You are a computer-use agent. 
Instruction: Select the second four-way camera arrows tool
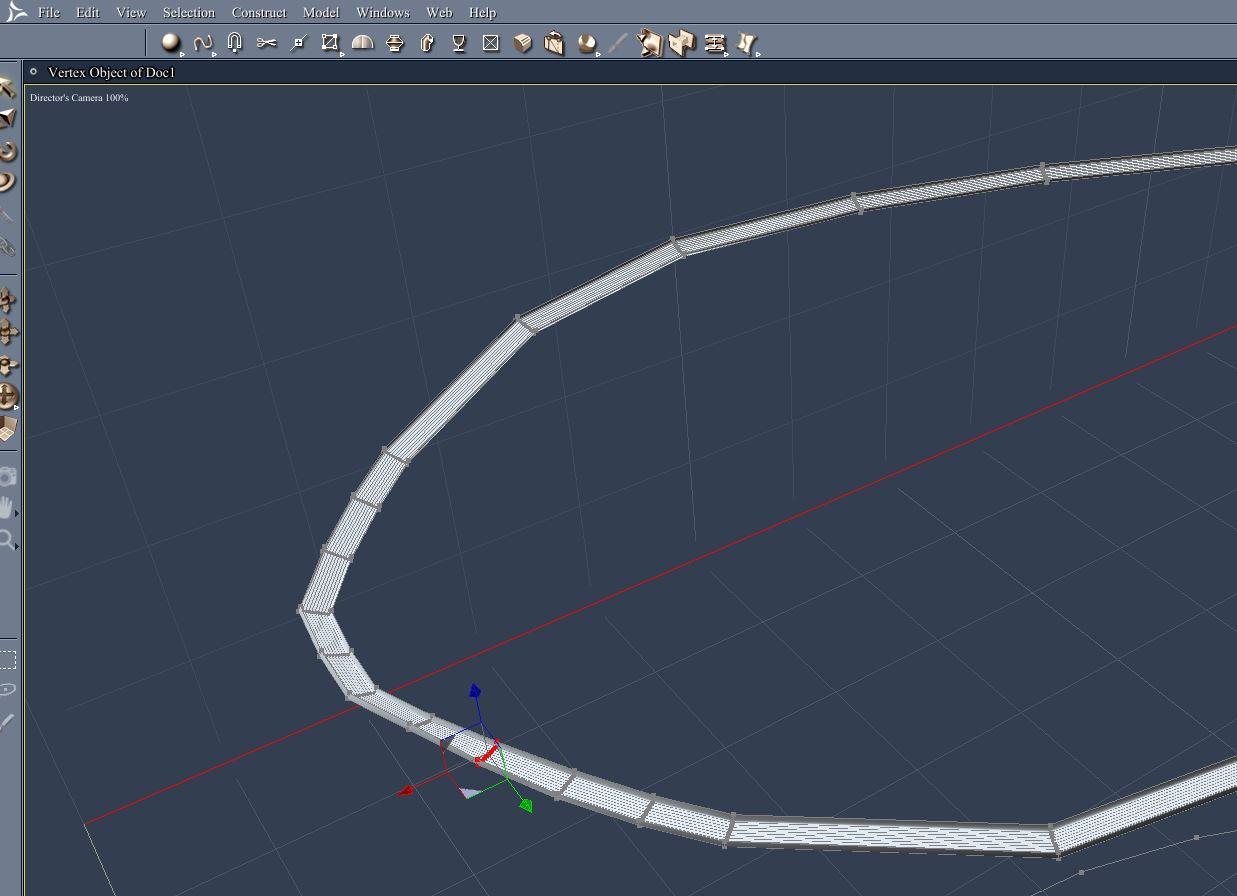tap(9, 333)
